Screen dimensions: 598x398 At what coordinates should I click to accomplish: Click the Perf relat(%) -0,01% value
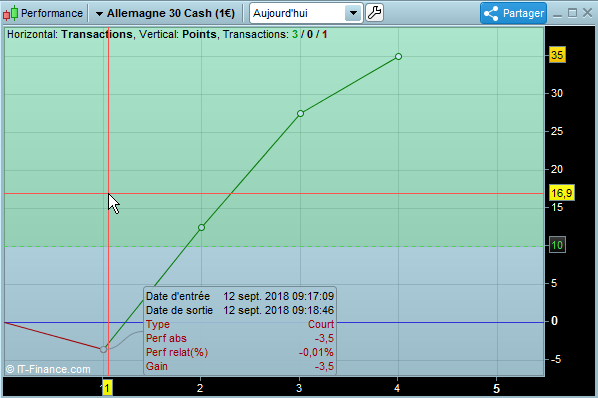pyautogui.click(x=316, y=352)
